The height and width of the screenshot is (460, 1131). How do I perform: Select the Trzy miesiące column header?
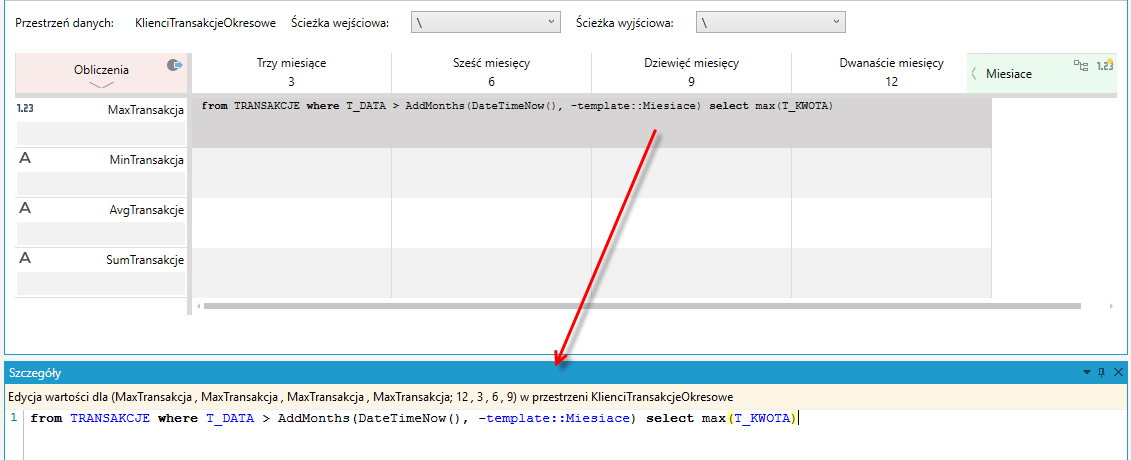coord(291,72)
